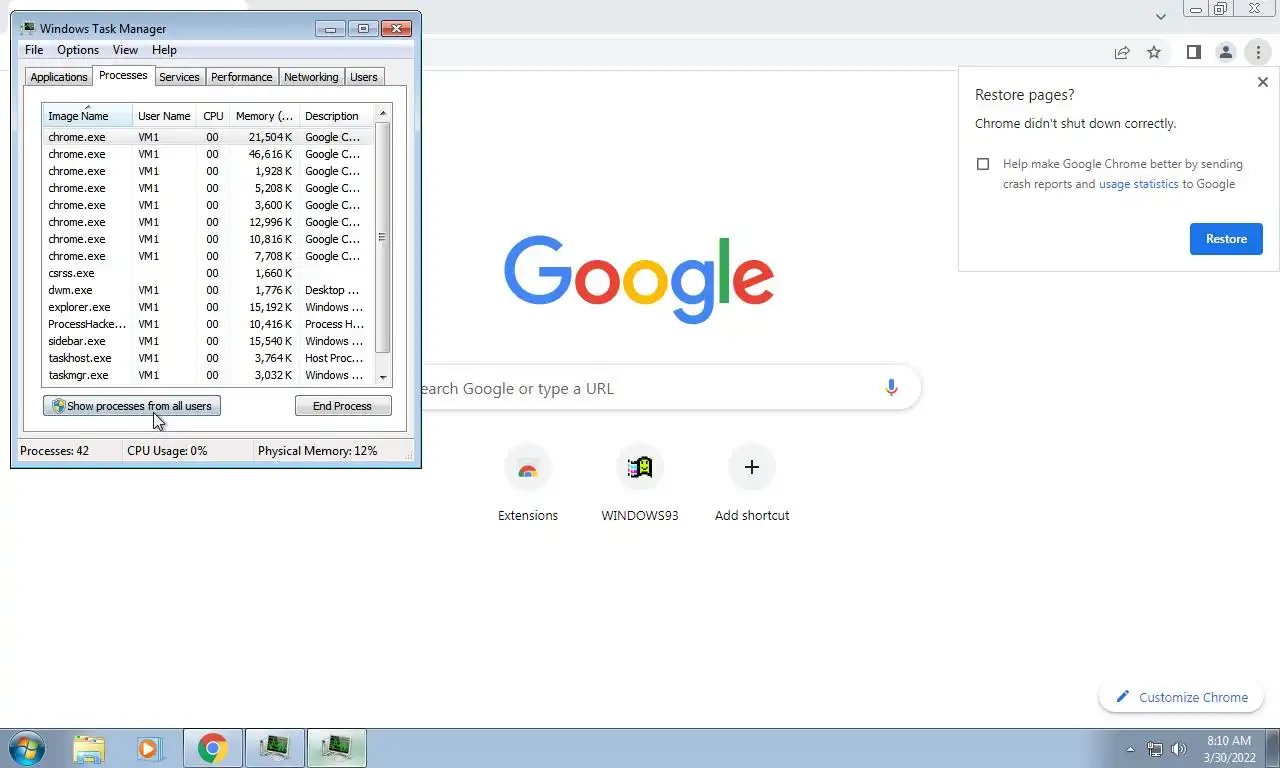Select the taskhost.exe process row
The image size is (1280, 768).
click(x=208, y=358)
